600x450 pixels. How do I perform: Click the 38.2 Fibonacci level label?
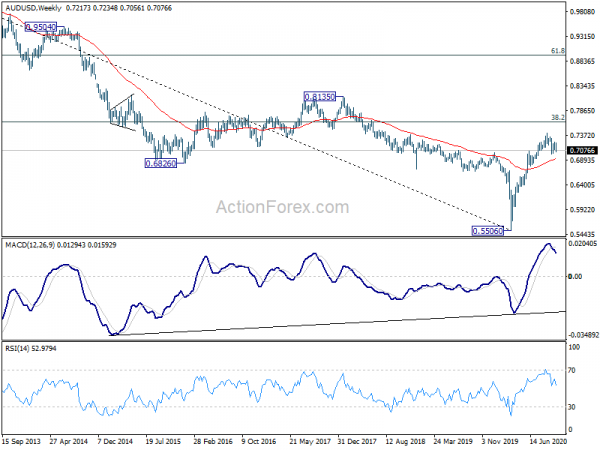click(558, 117)
